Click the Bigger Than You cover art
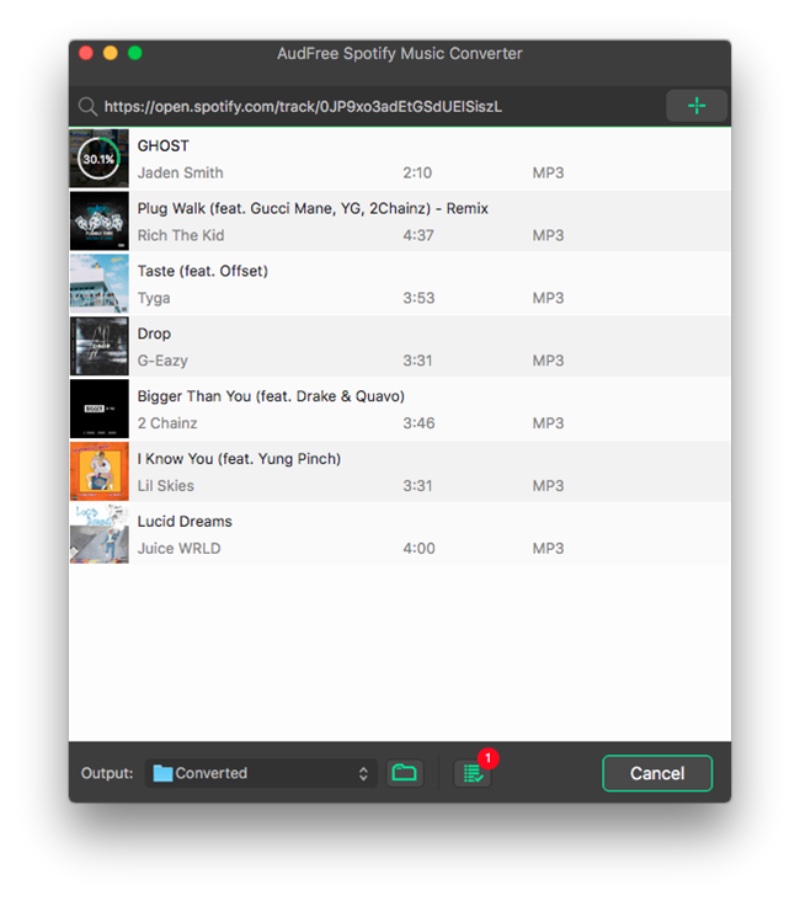The height and width of the screenshot is (901, 800). coord(99,409)
